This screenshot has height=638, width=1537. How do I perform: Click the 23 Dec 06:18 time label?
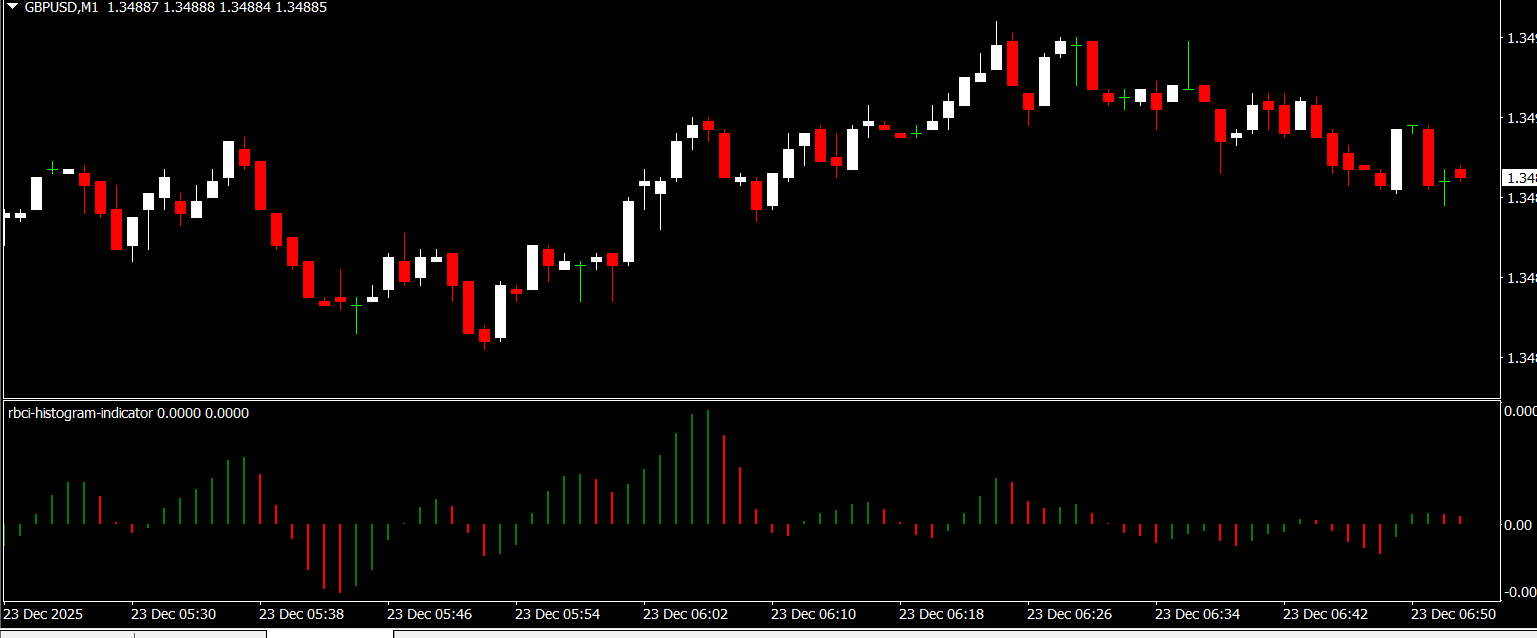943,613
